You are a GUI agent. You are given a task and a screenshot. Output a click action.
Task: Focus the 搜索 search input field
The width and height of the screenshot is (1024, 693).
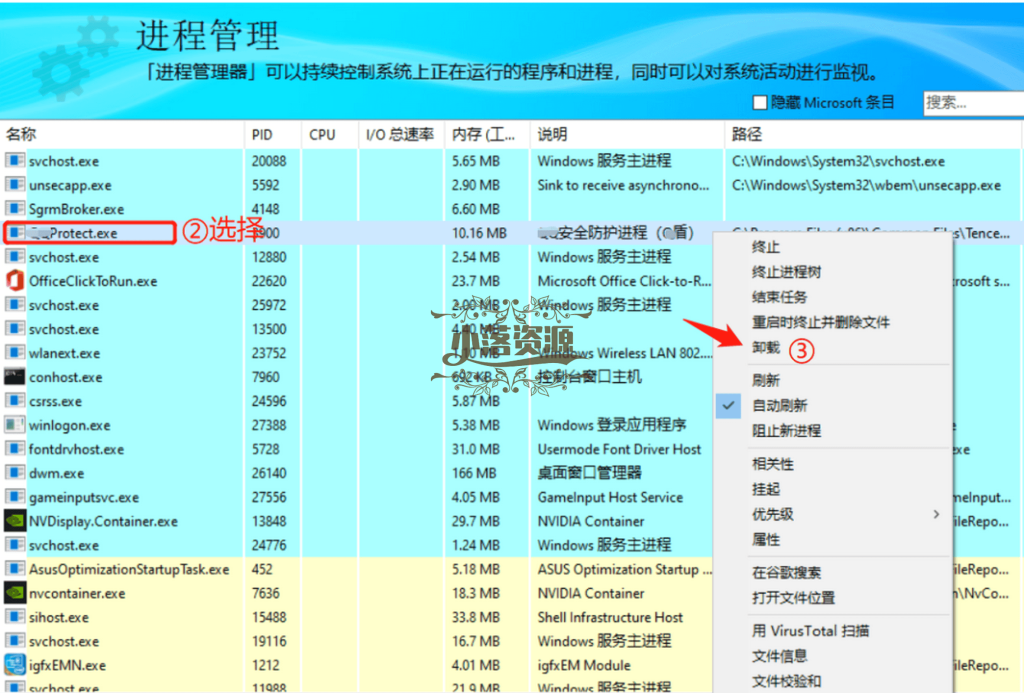click(973, 103)
